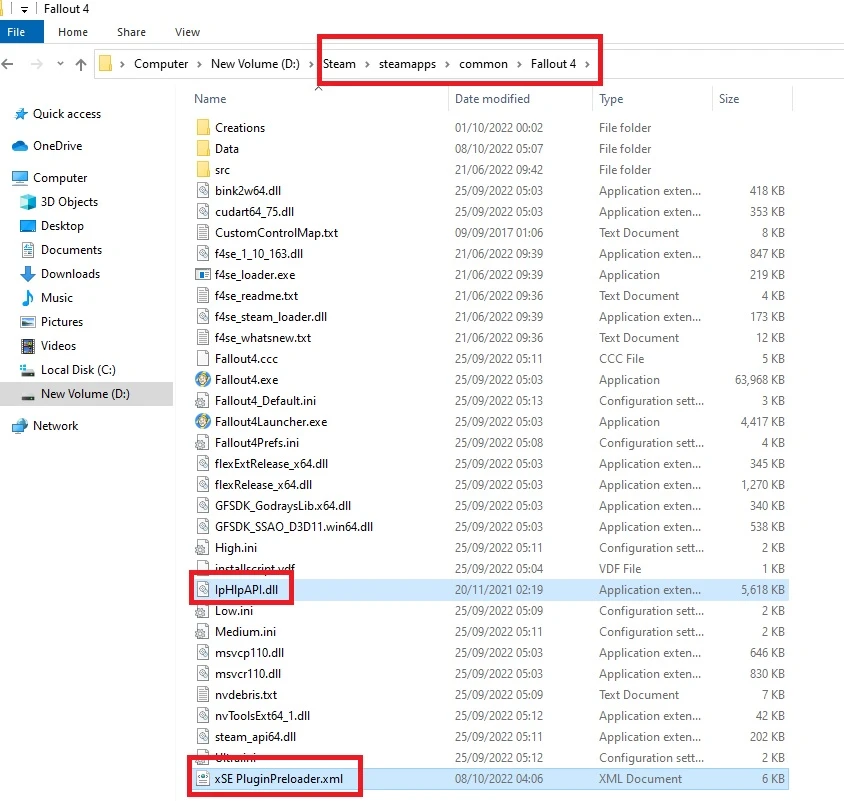The image size is (844, 801).
Task: Click the common breadcrumb segment
Action: [483, 64]
